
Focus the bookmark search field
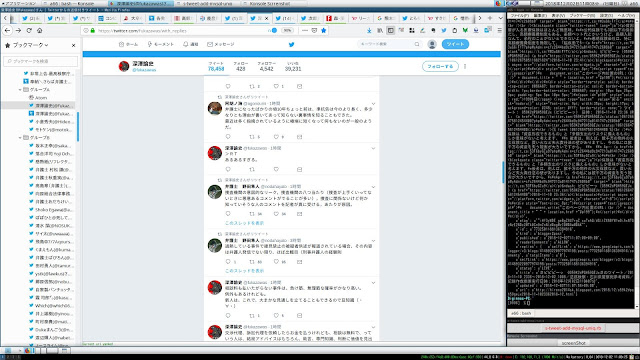click(40, 61)
